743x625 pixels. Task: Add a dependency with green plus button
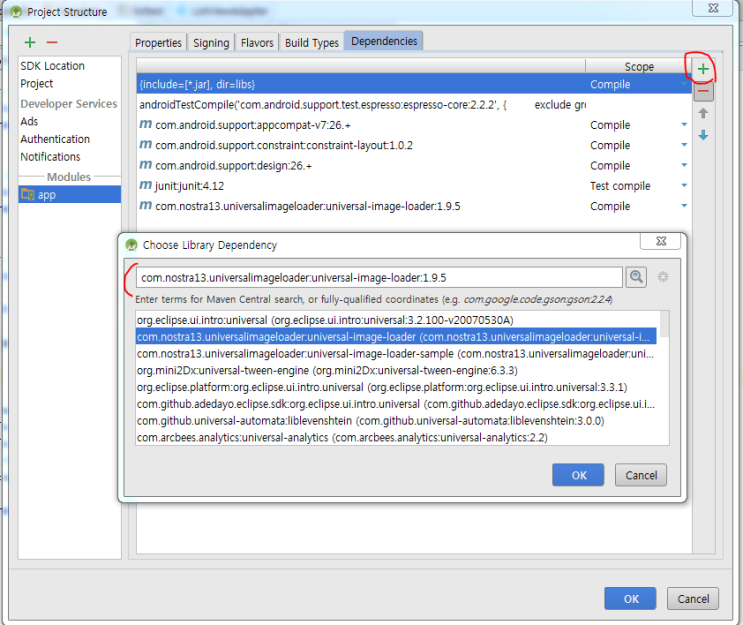[703, 69]
